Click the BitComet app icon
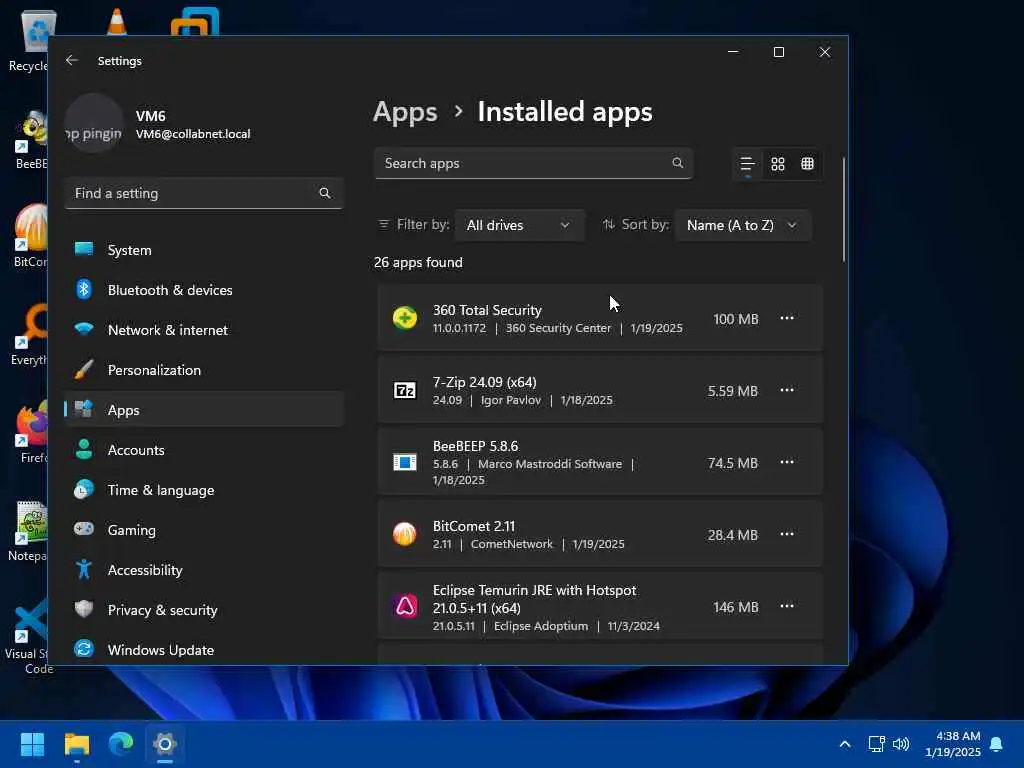This screenshot has width=1024, height=768. pyautogui.click(x=405, y=534)
